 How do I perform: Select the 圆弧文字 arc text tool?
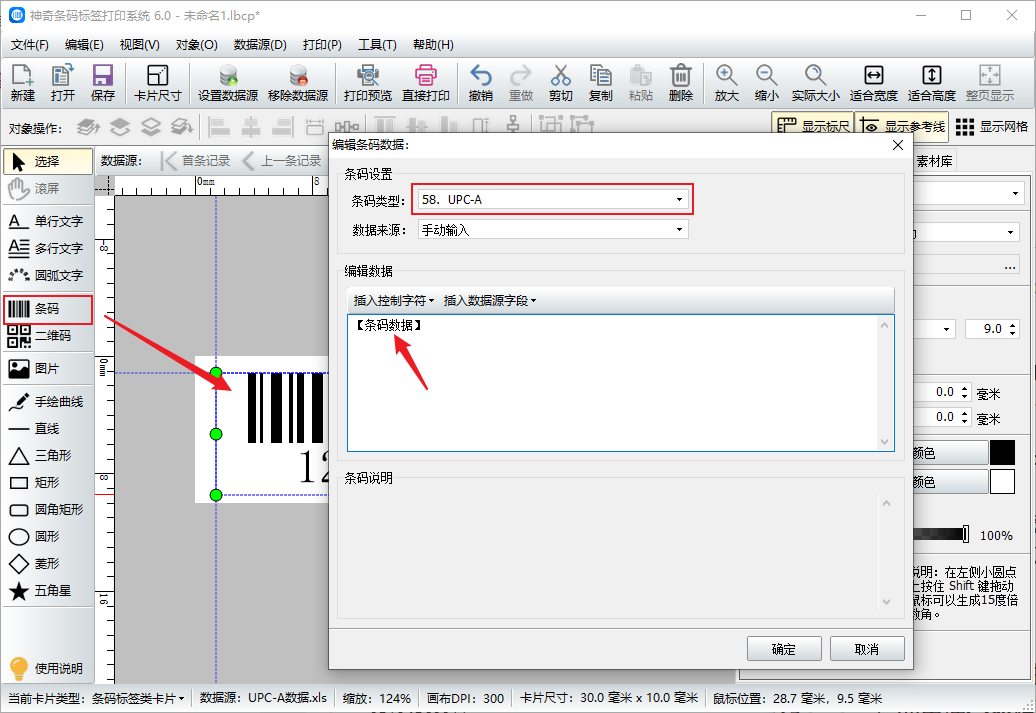[48, 276]
